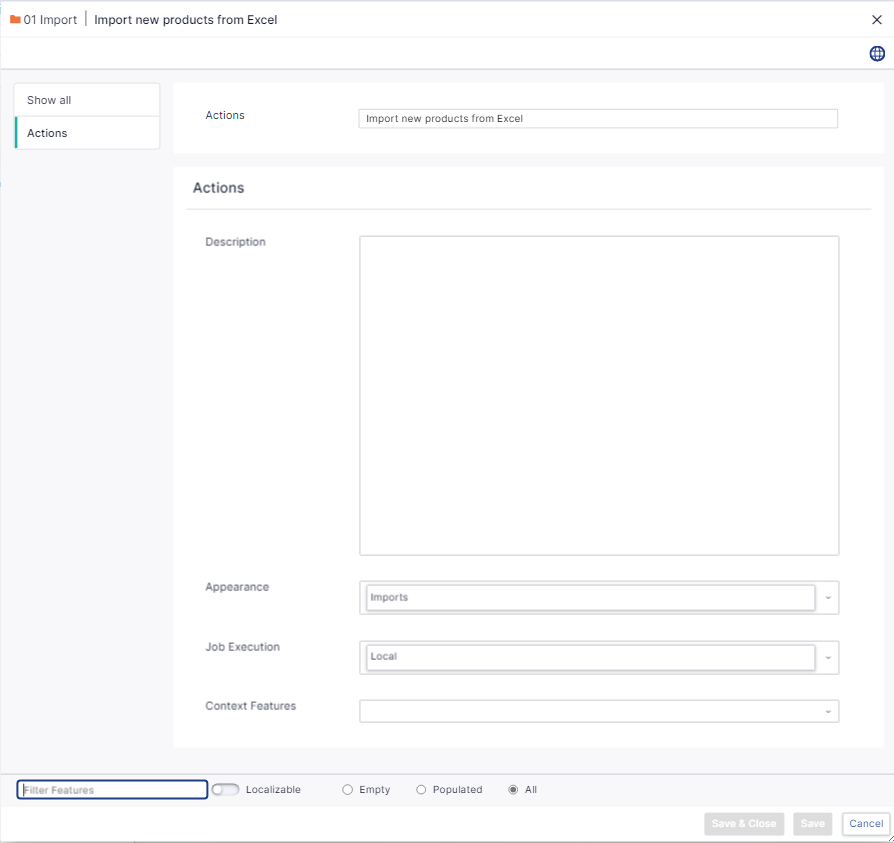
Task: Click the Cancel button
Action: 866,824
